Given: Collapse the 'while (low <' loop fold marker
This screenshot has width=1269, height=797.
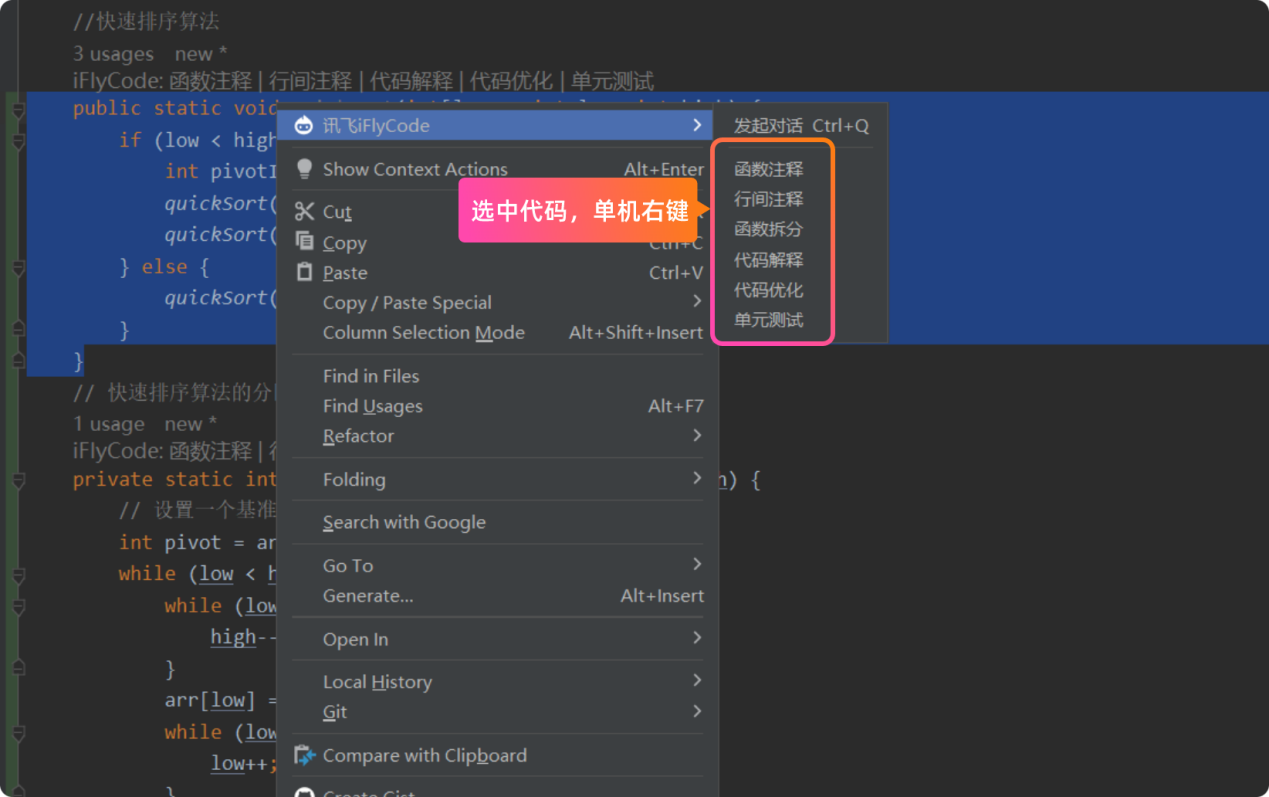Looking at the screenshot, I should pyautogui.click(x=17, y=574).
